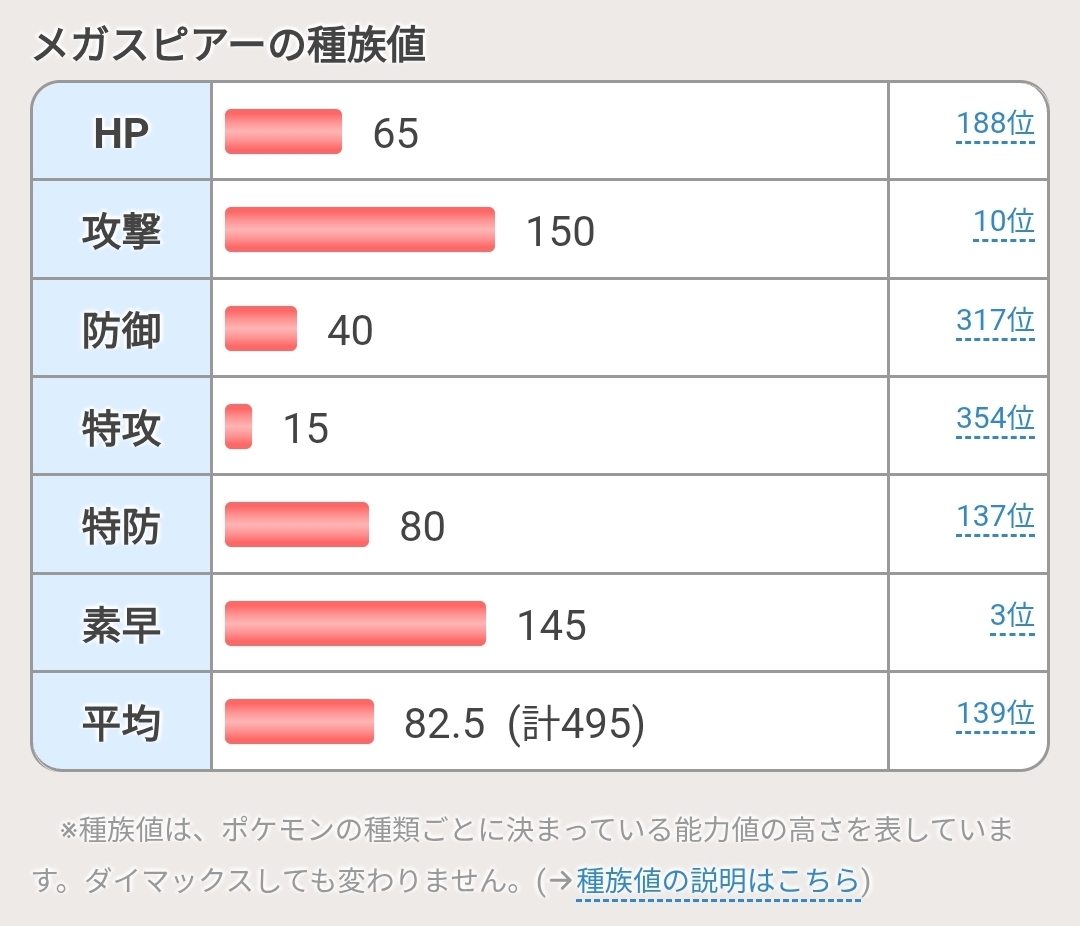This screenshot has height=926, width=1080.
Task: Click the 特防 row header cell
Action: click(x=121, y=526)
